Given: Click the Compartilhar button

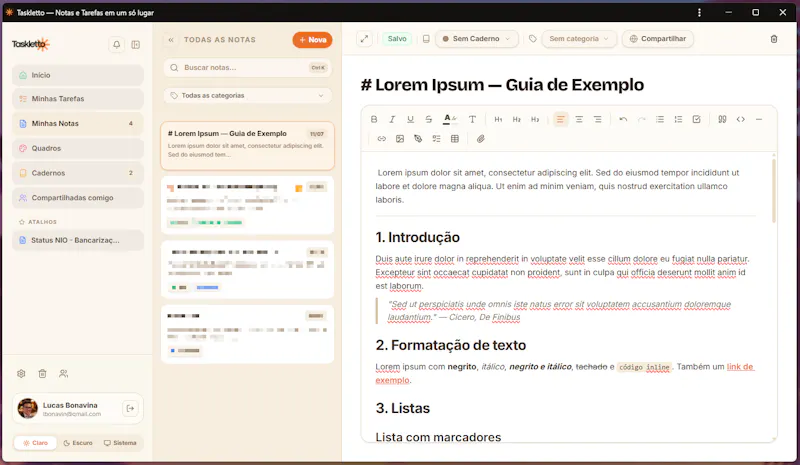Looking at the screenshot, I should pyautogui.click(x=658, y=39).
